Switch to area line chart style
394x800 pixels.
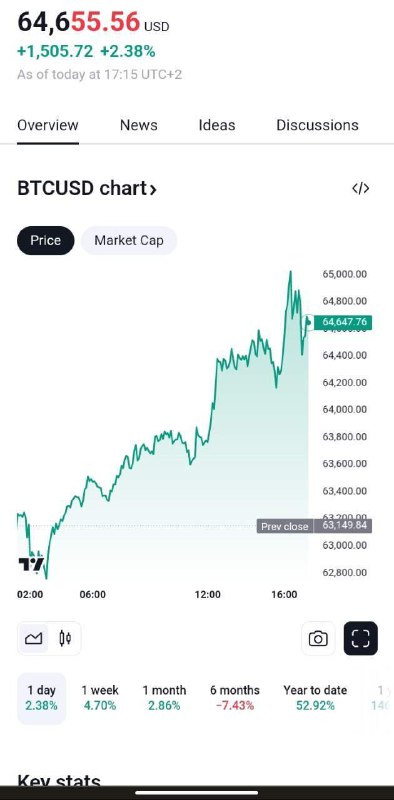click(x=34, y=638)
